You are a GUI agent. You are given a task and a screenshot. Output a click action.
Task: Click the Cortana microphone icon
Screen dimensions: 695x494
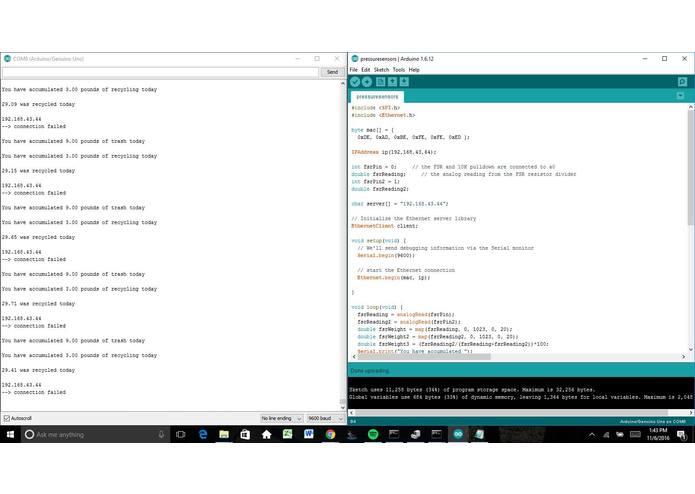click(x=161, y=435)
